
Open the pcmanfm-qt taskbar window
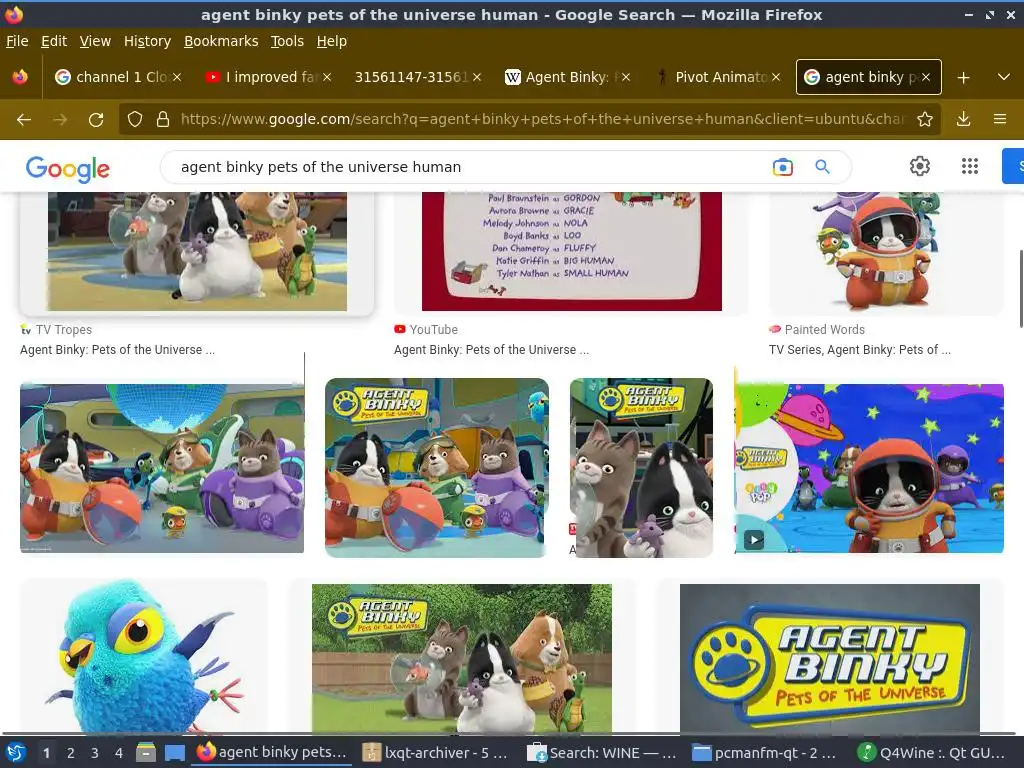click(x=765, y=753)
